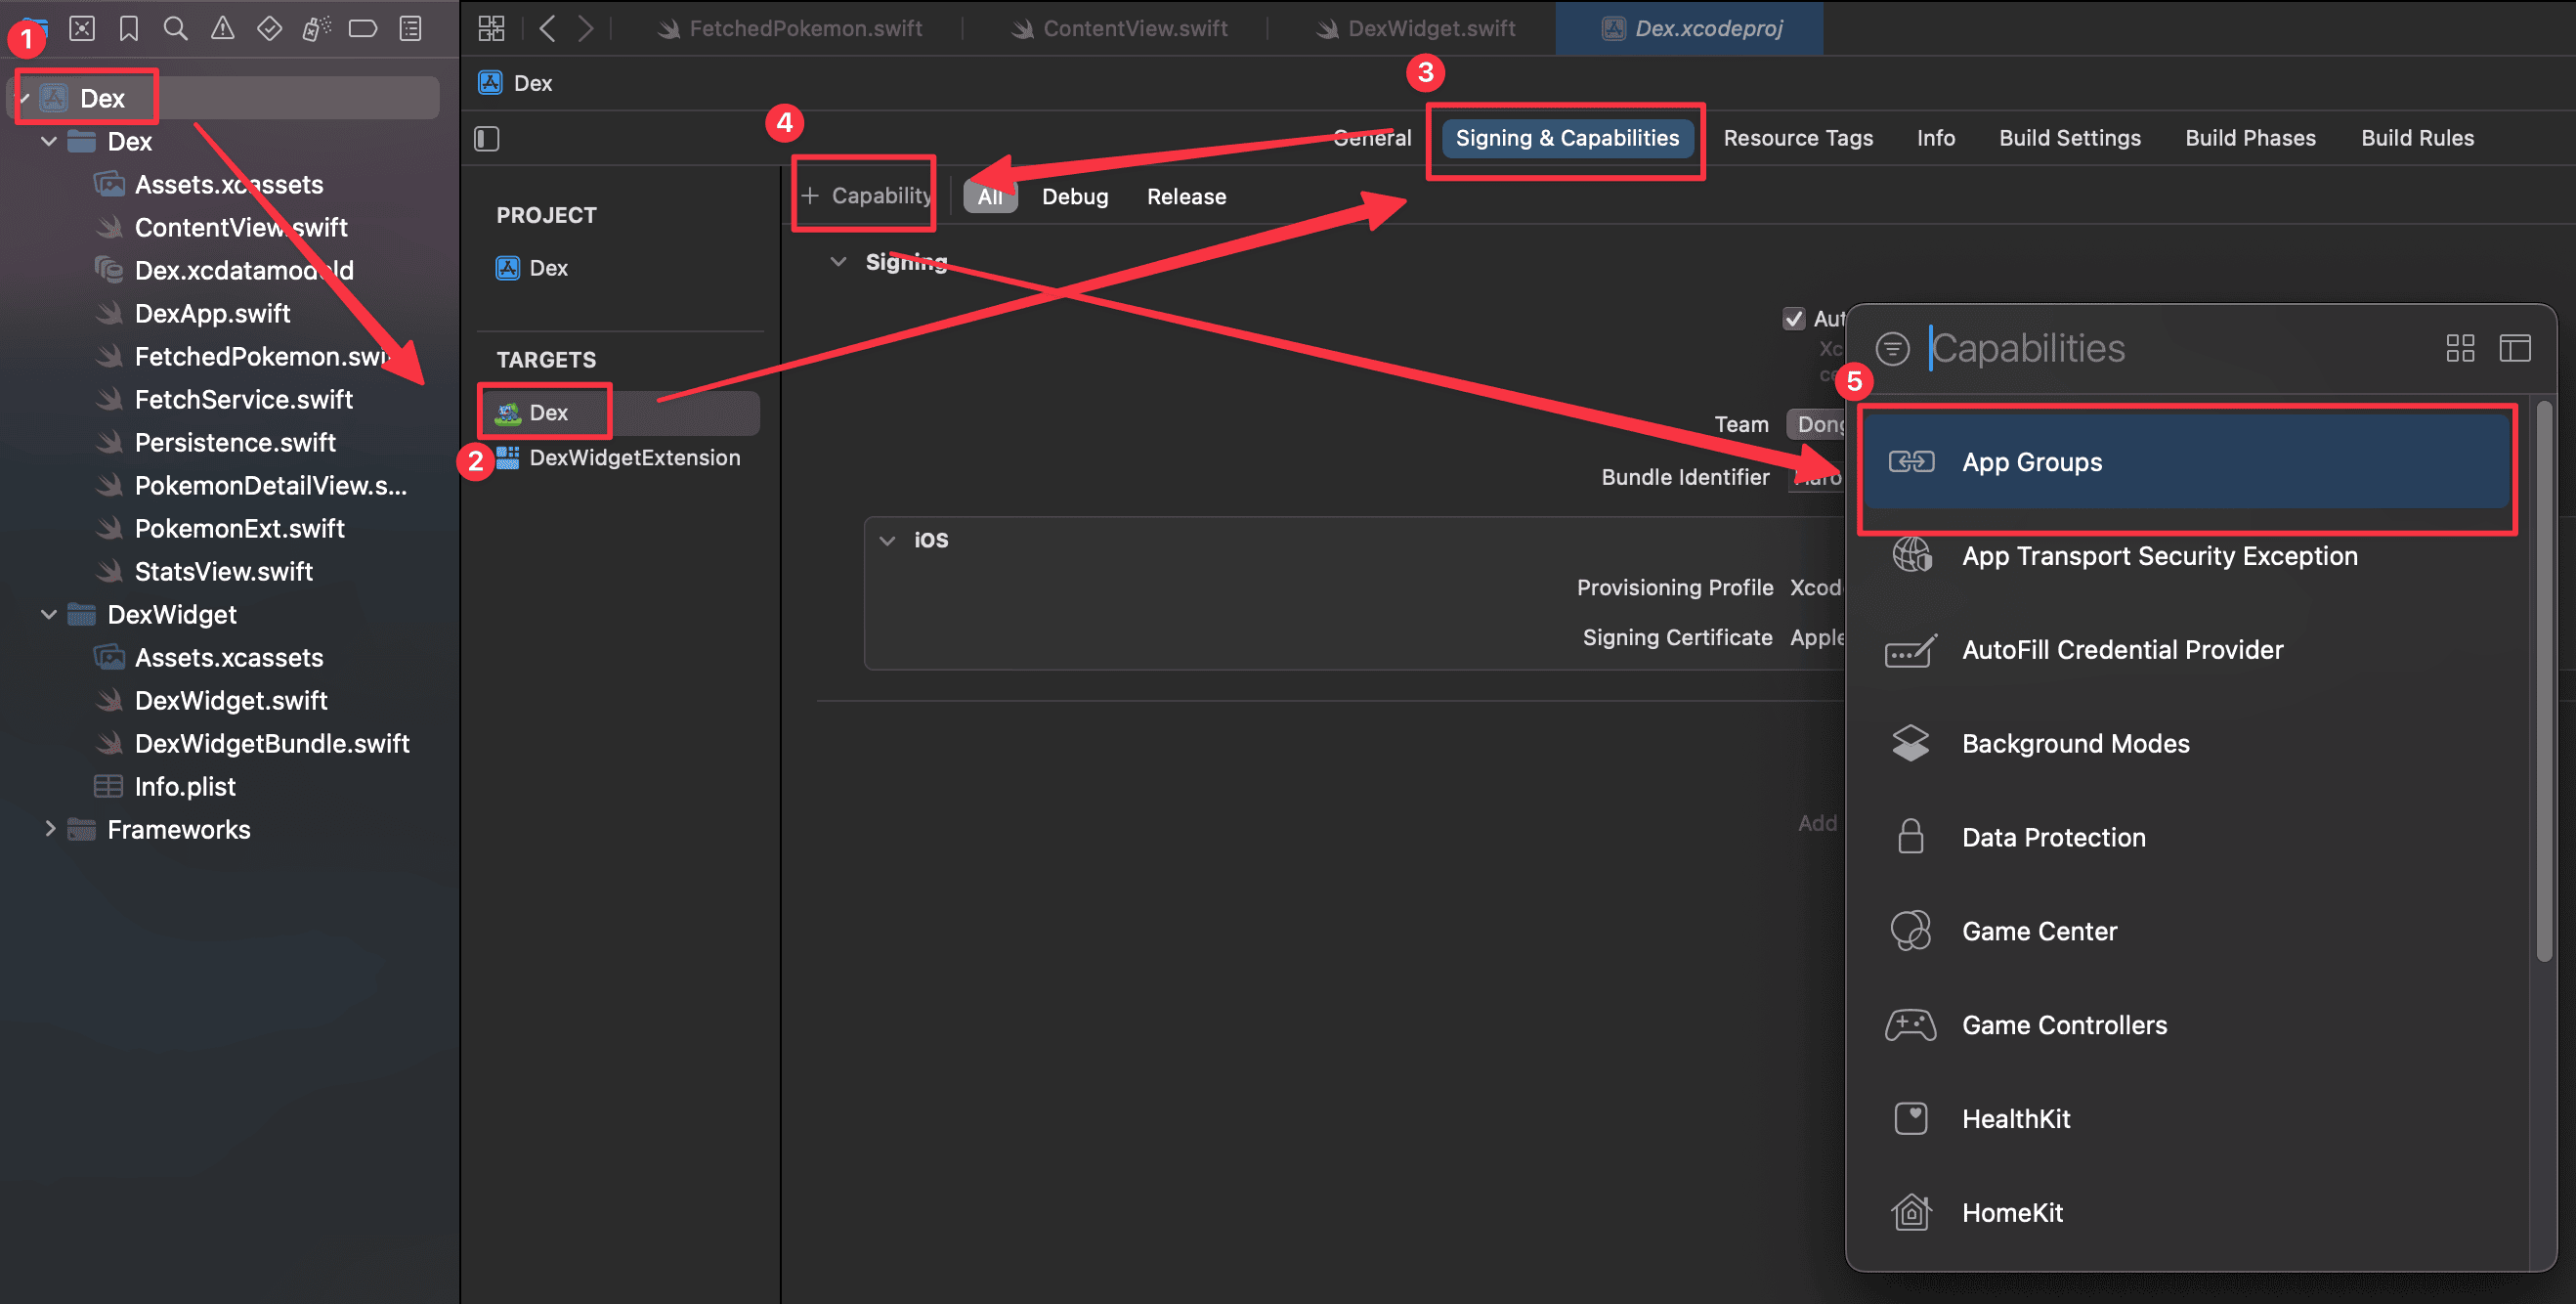Open the Build Settings tab

coord(2070,138)
